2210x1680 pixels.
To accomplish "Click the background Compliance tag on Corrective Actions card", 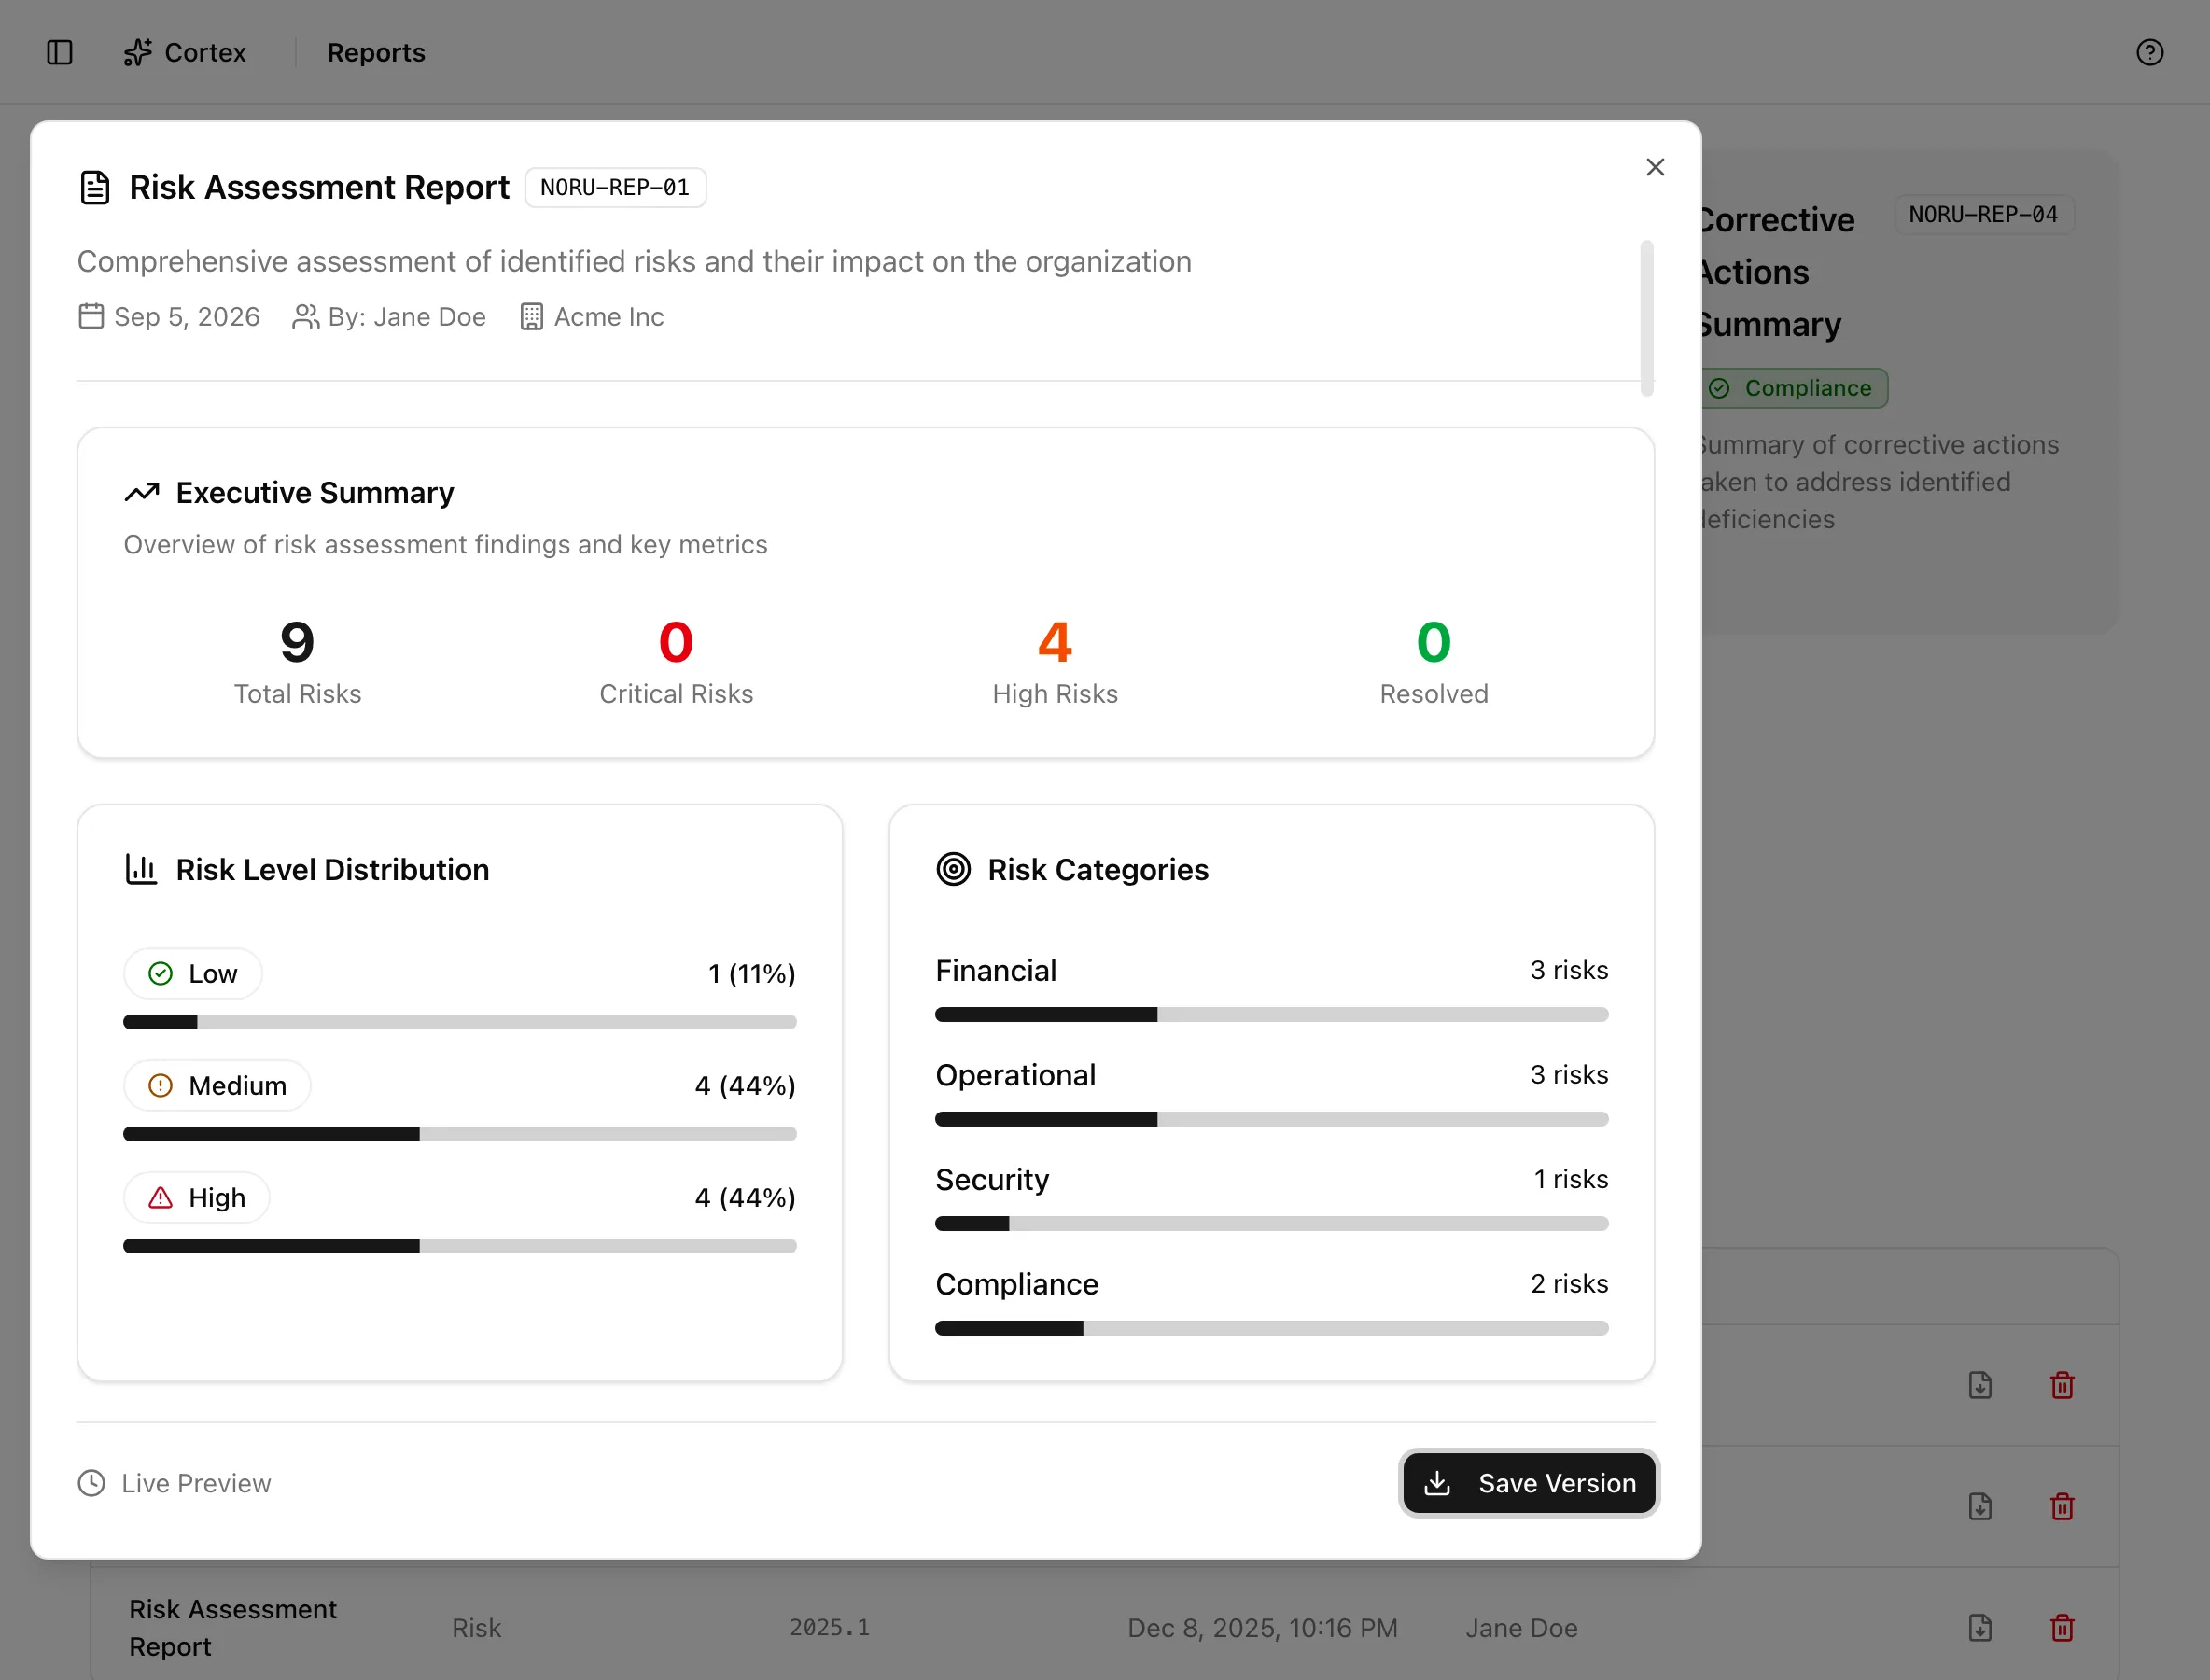I will click(1795, 388).
